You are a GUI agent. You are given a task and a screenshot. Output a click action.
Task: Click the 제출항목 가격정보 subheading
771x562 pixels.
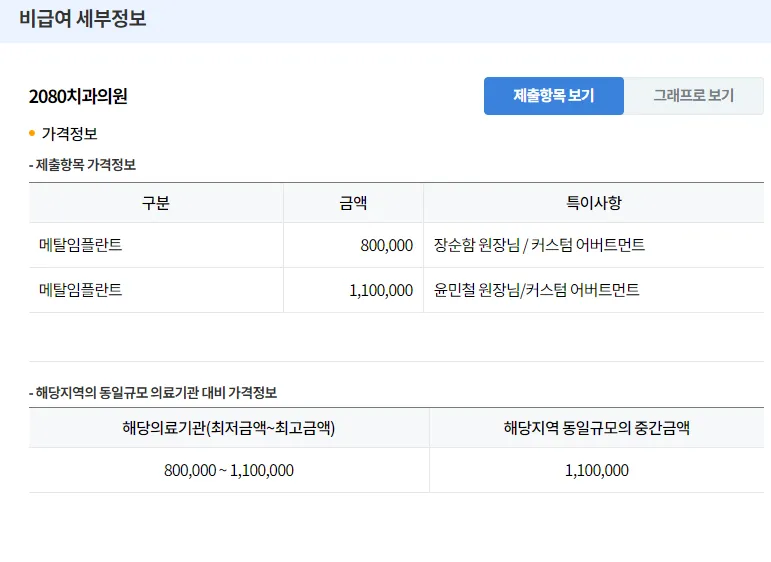pyautogui.click(x=82, y=165)
